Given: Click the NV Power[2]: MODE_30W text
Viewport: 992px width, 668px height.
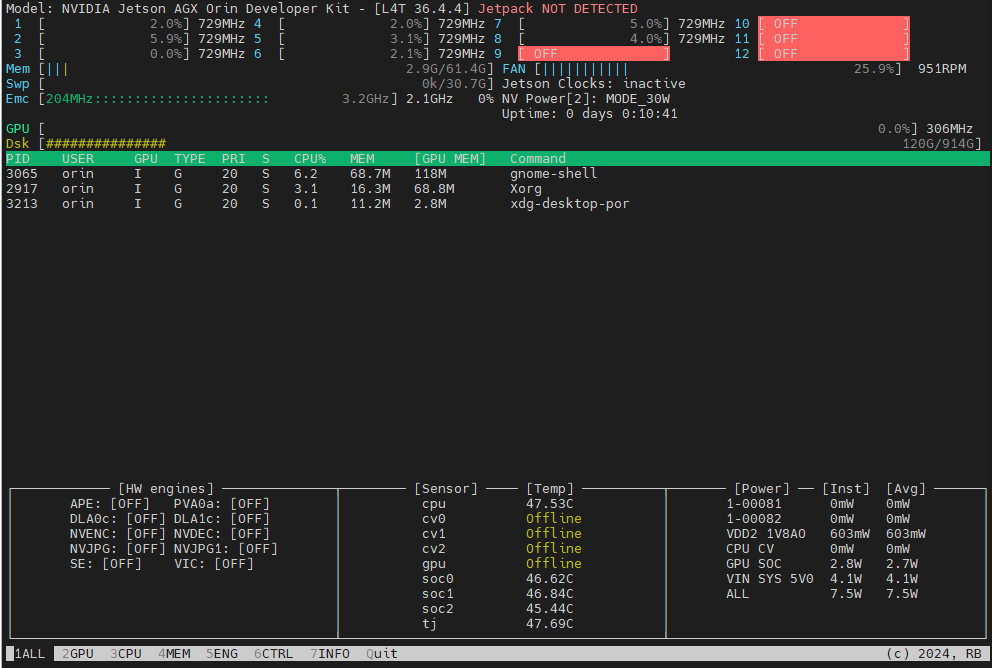Looking at the screenshot, I should 585,99.
